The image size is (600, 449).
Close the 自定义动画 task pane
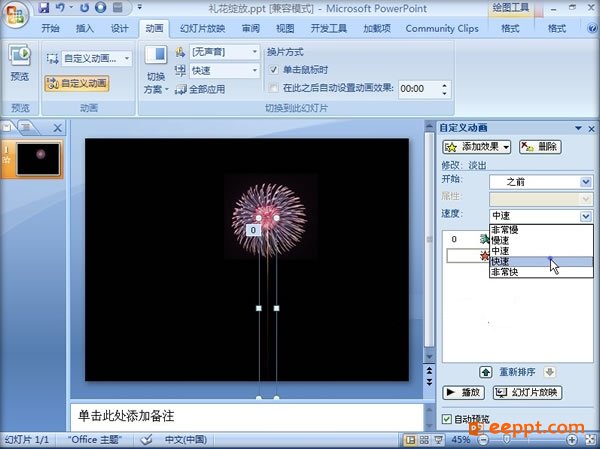coord(592,129)
